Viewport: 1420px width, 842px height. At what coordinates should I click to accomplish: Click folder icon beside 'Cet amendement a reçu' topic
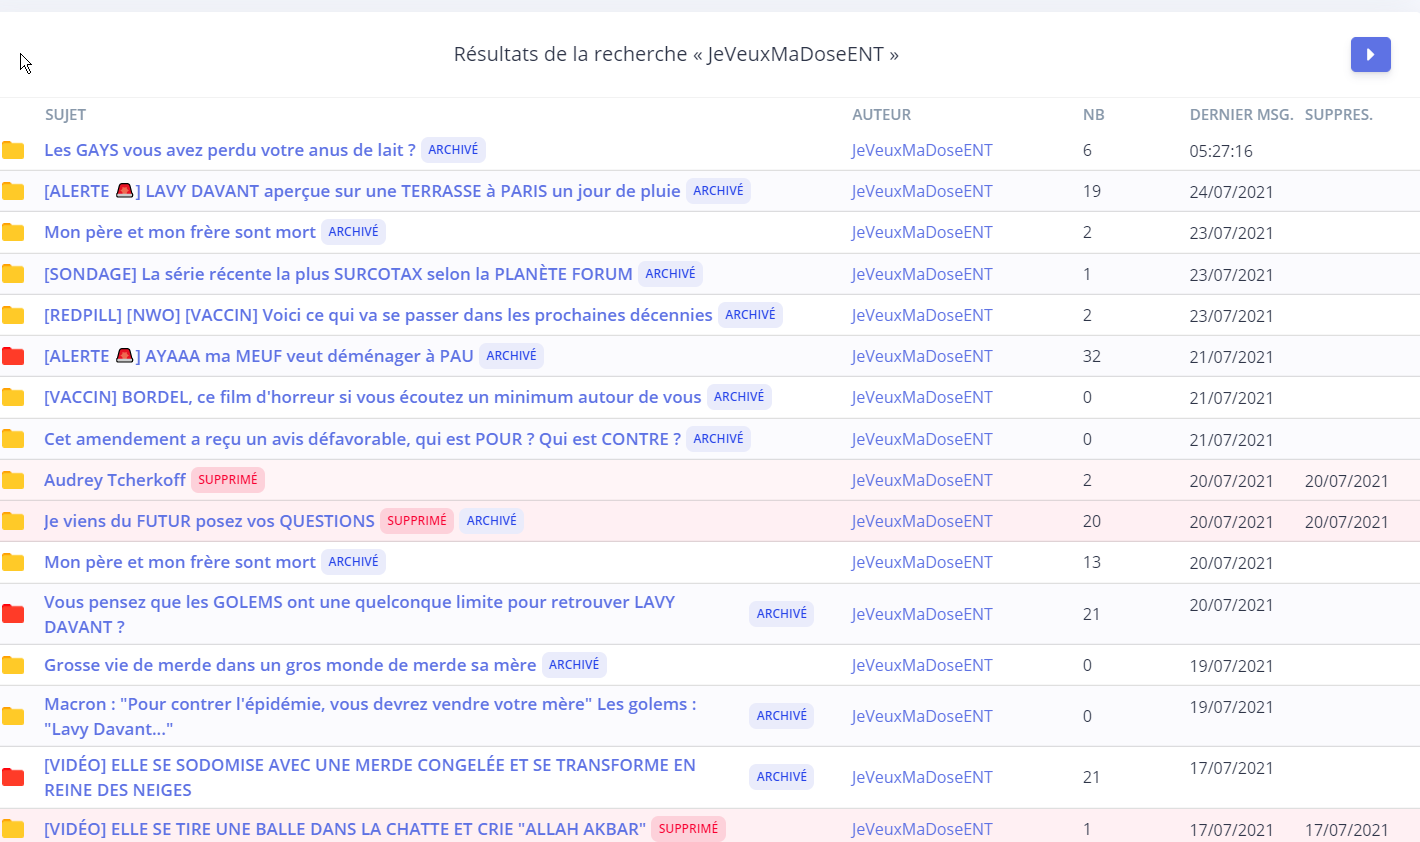point(13,439)
